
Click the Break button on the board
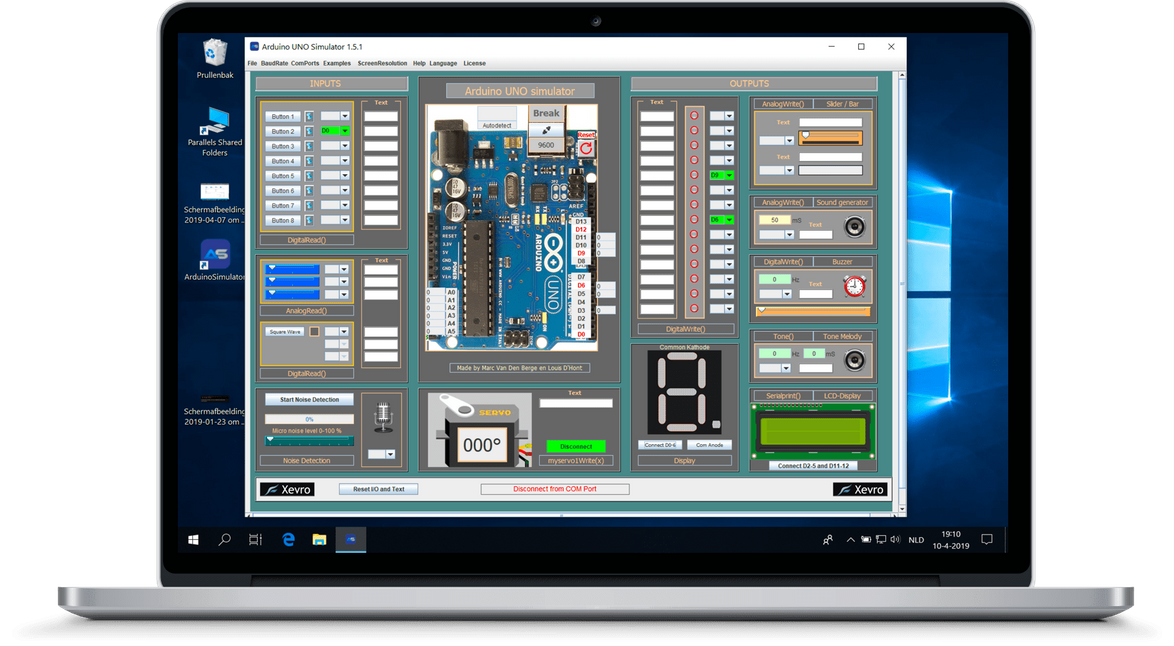click(547, 114)
